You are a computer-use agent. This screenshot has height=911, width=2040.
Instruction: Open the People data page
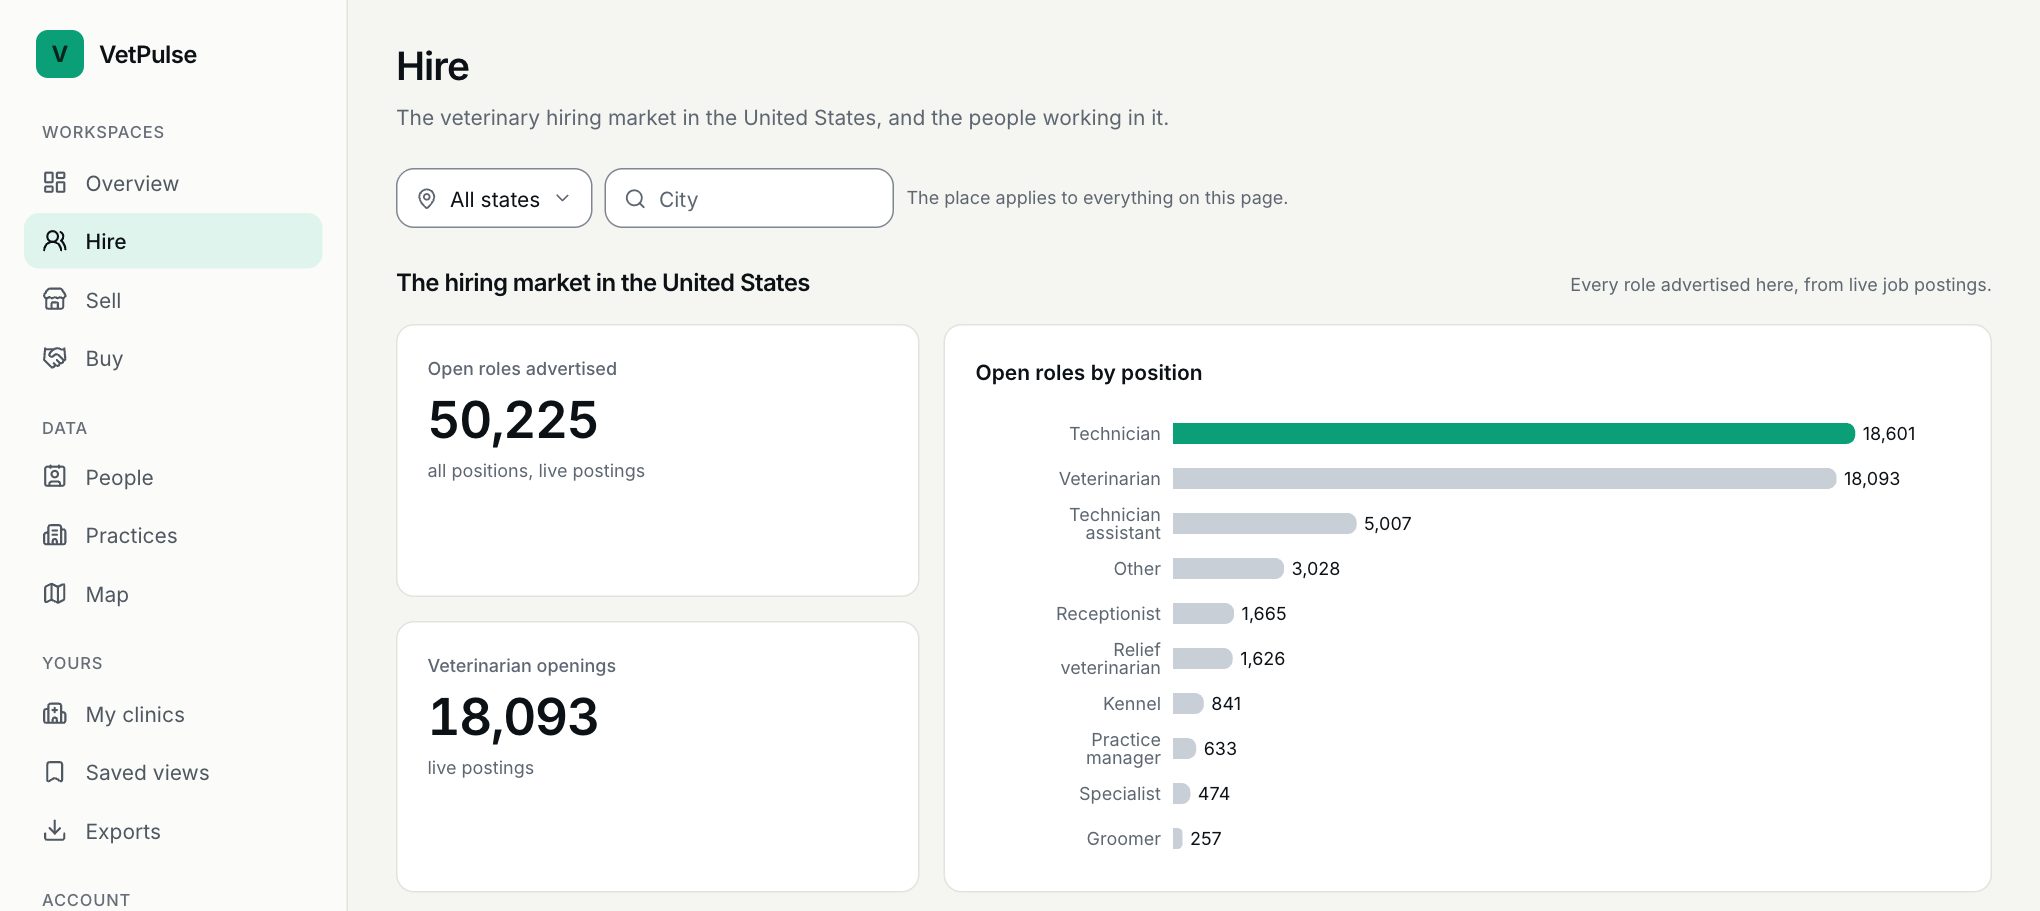click(x=173, y=477)
